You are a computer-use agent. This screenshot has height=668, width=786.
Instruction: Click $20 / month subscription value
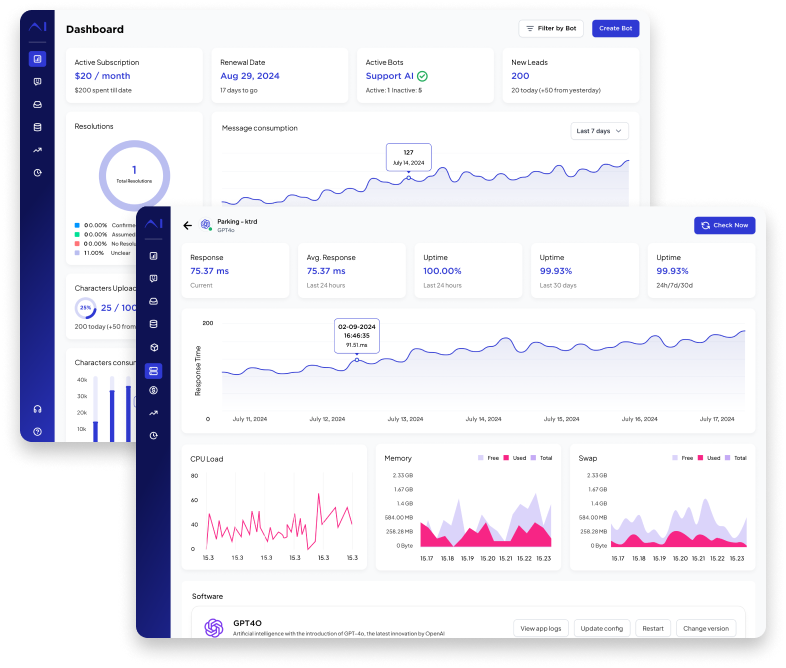point(102,76)
